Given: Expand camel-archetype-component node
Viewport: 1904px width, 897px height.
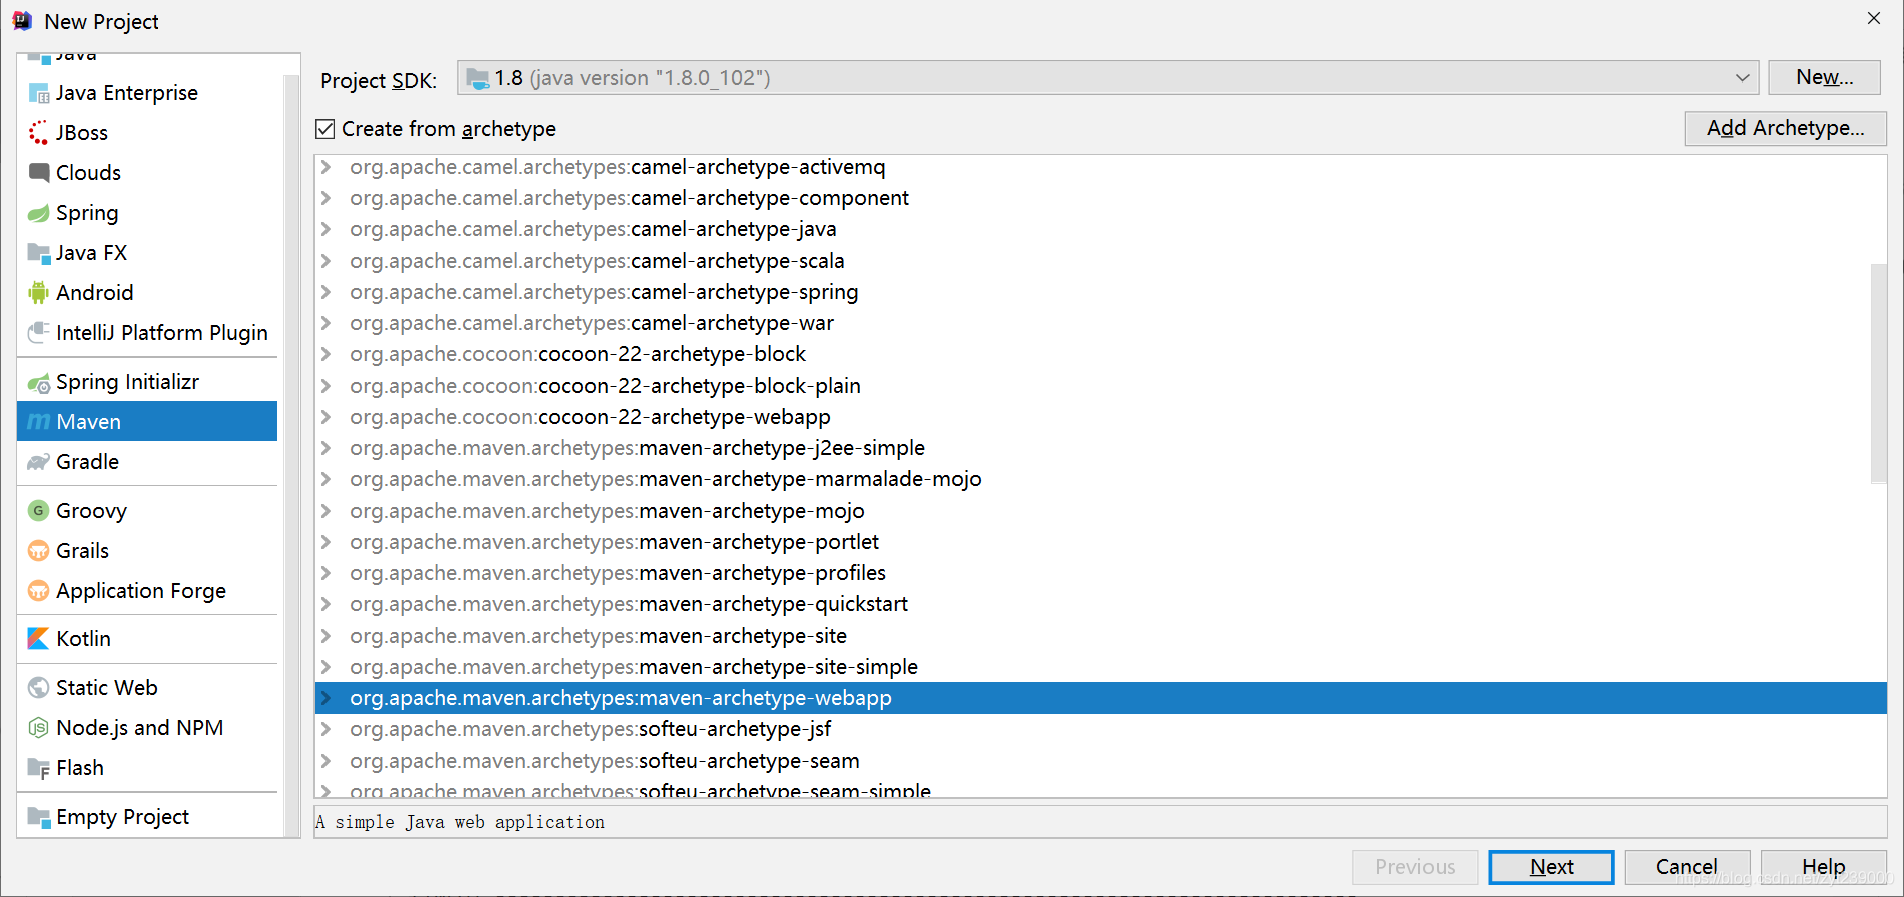Looking at the screenshot, I should click(x=326, y=198).
